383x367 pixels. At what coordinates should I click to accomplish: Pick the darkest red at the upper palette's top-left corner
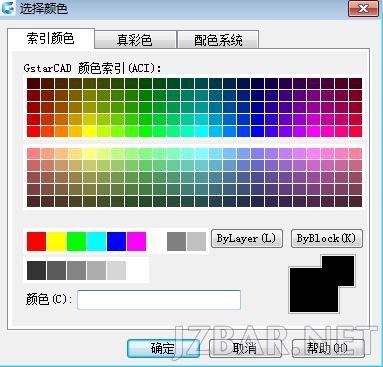(x=33, y=83)
